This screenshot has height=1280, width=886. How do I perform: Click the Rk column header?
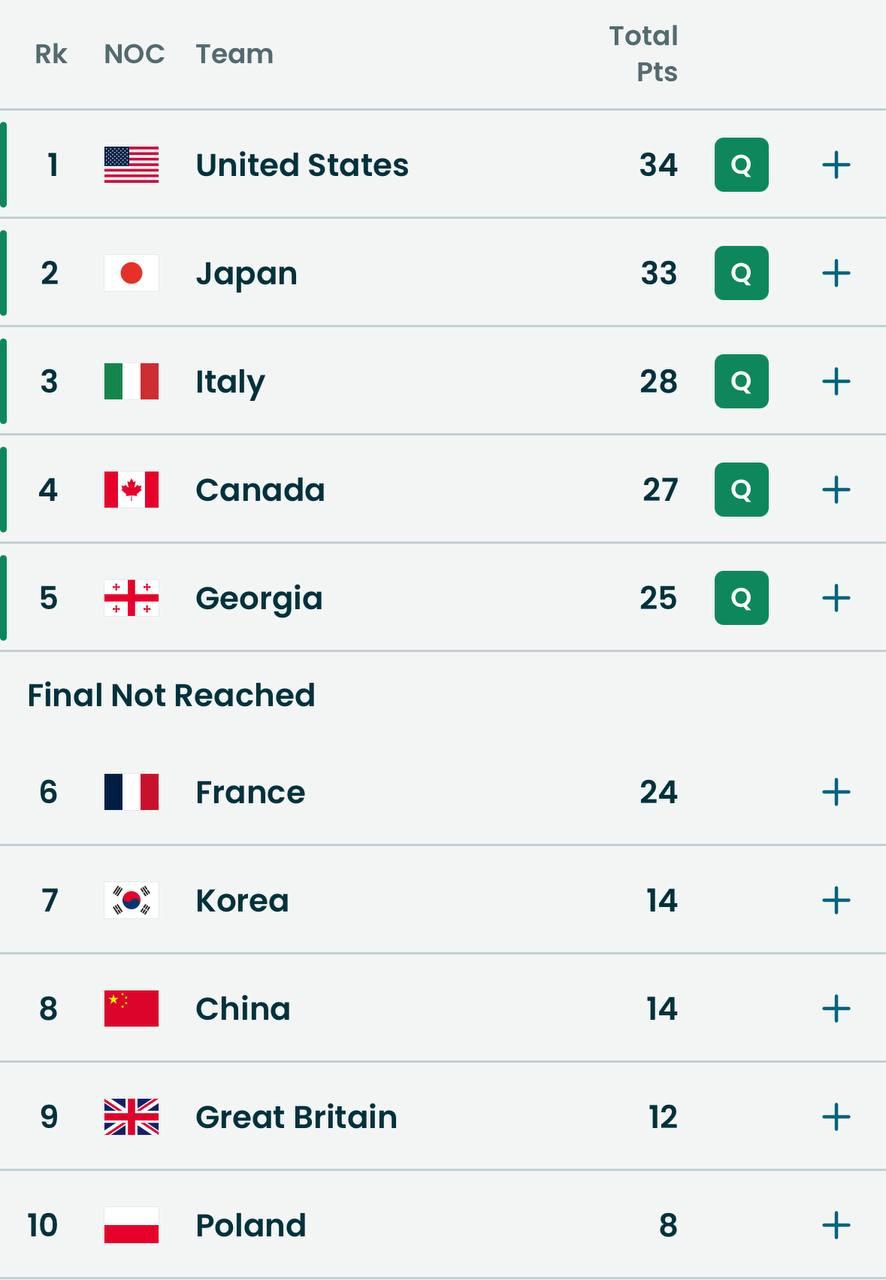[51, 54]
